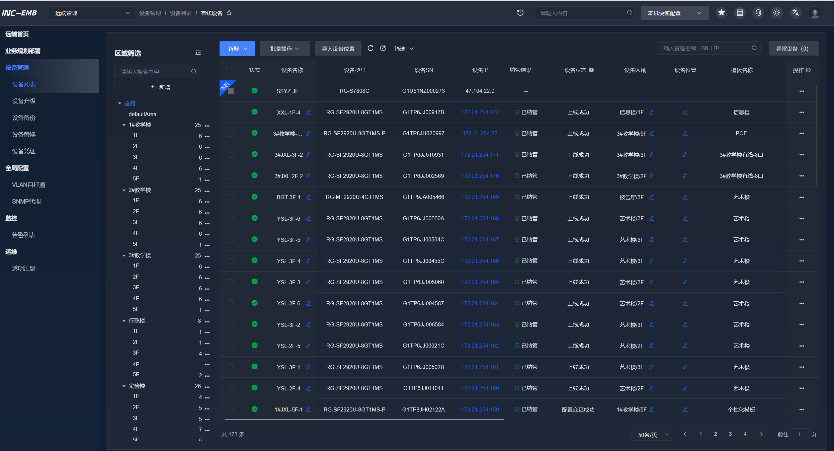Screen dimensions: 834x451
Task: Tick the select-all checkbox in the table header
Action: 229,70
